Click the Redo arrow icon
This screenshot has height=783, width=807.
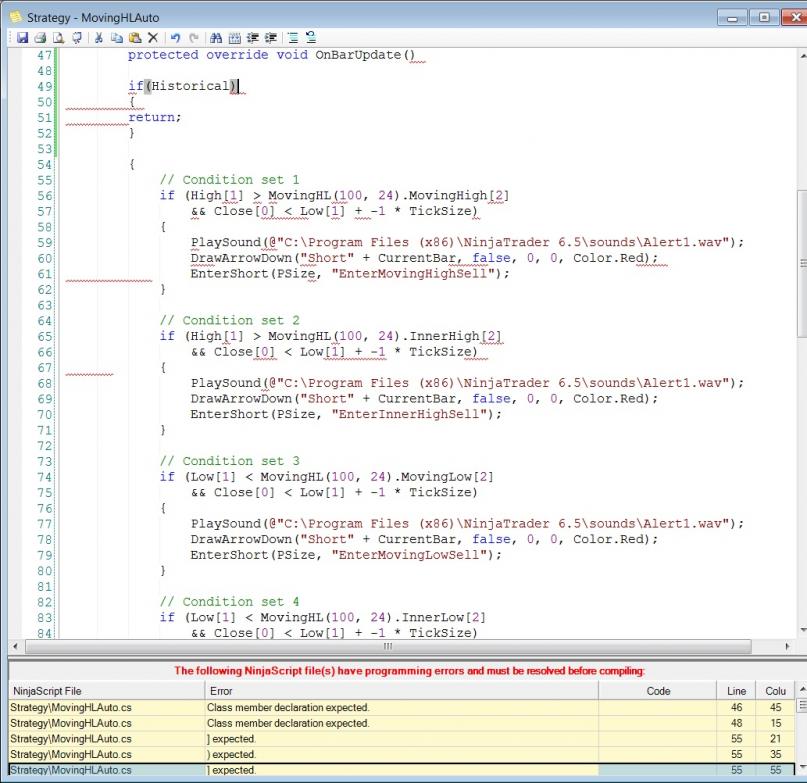click(x=194, y=37)
